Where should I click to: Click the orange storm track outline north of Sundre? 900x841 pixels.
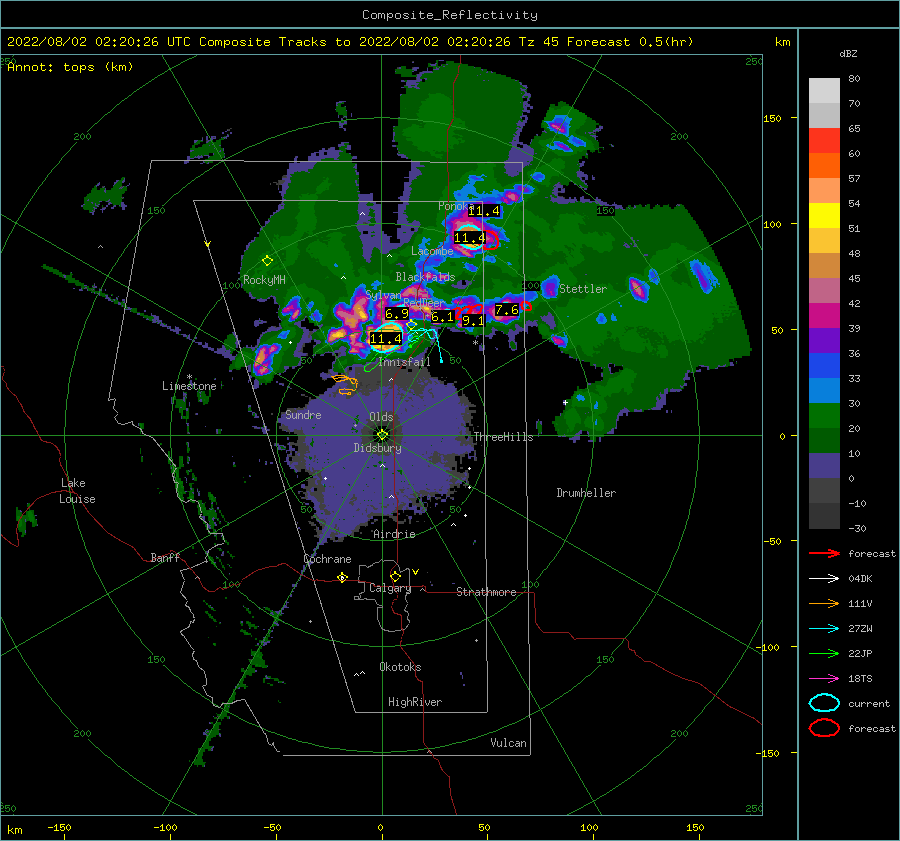(345, 384)
